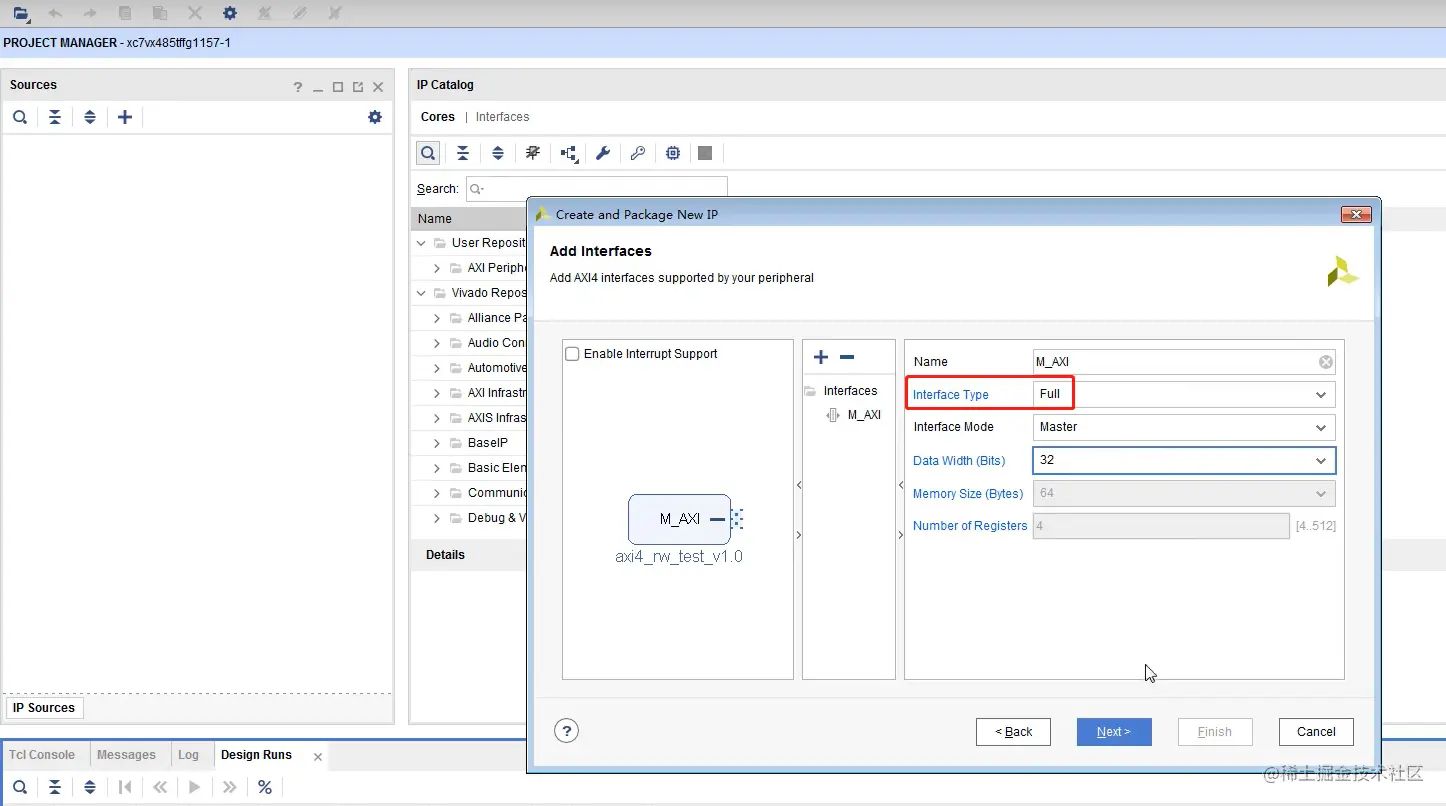Show help for the Sources panel
Screen dimensions: 1446x806
pos(297,87)
